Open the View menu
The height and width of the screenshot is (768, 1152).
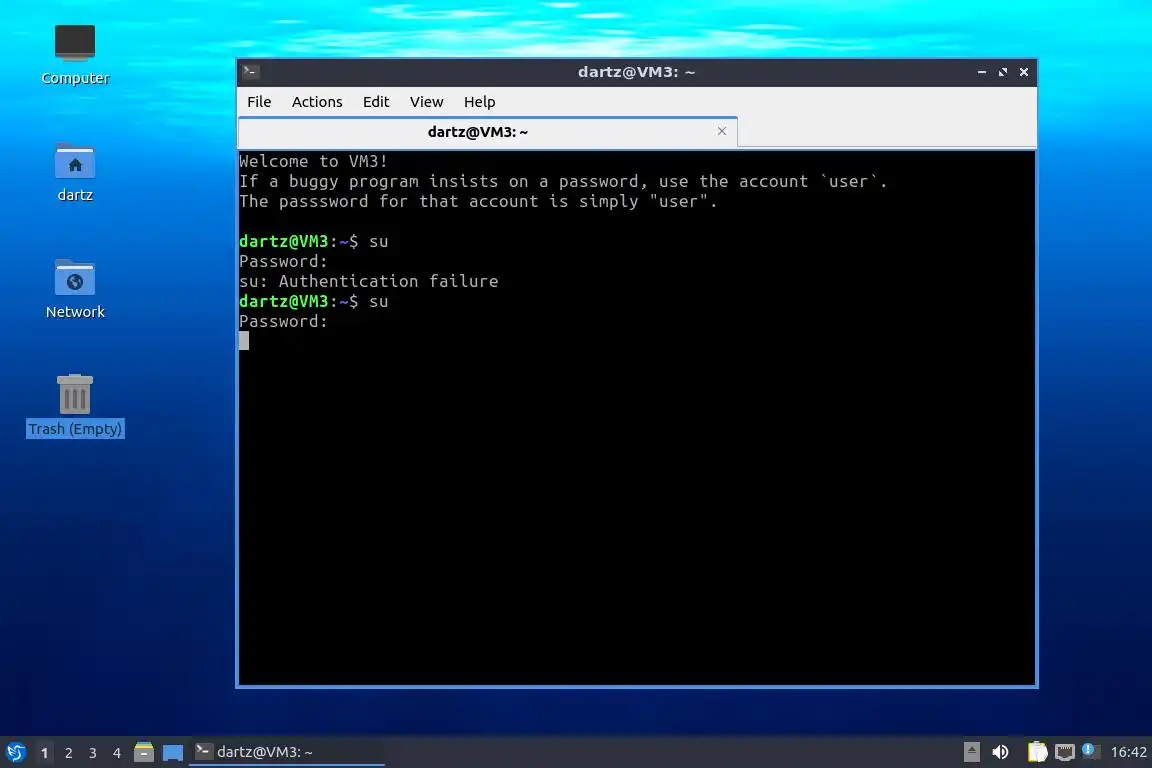[426, 101]
